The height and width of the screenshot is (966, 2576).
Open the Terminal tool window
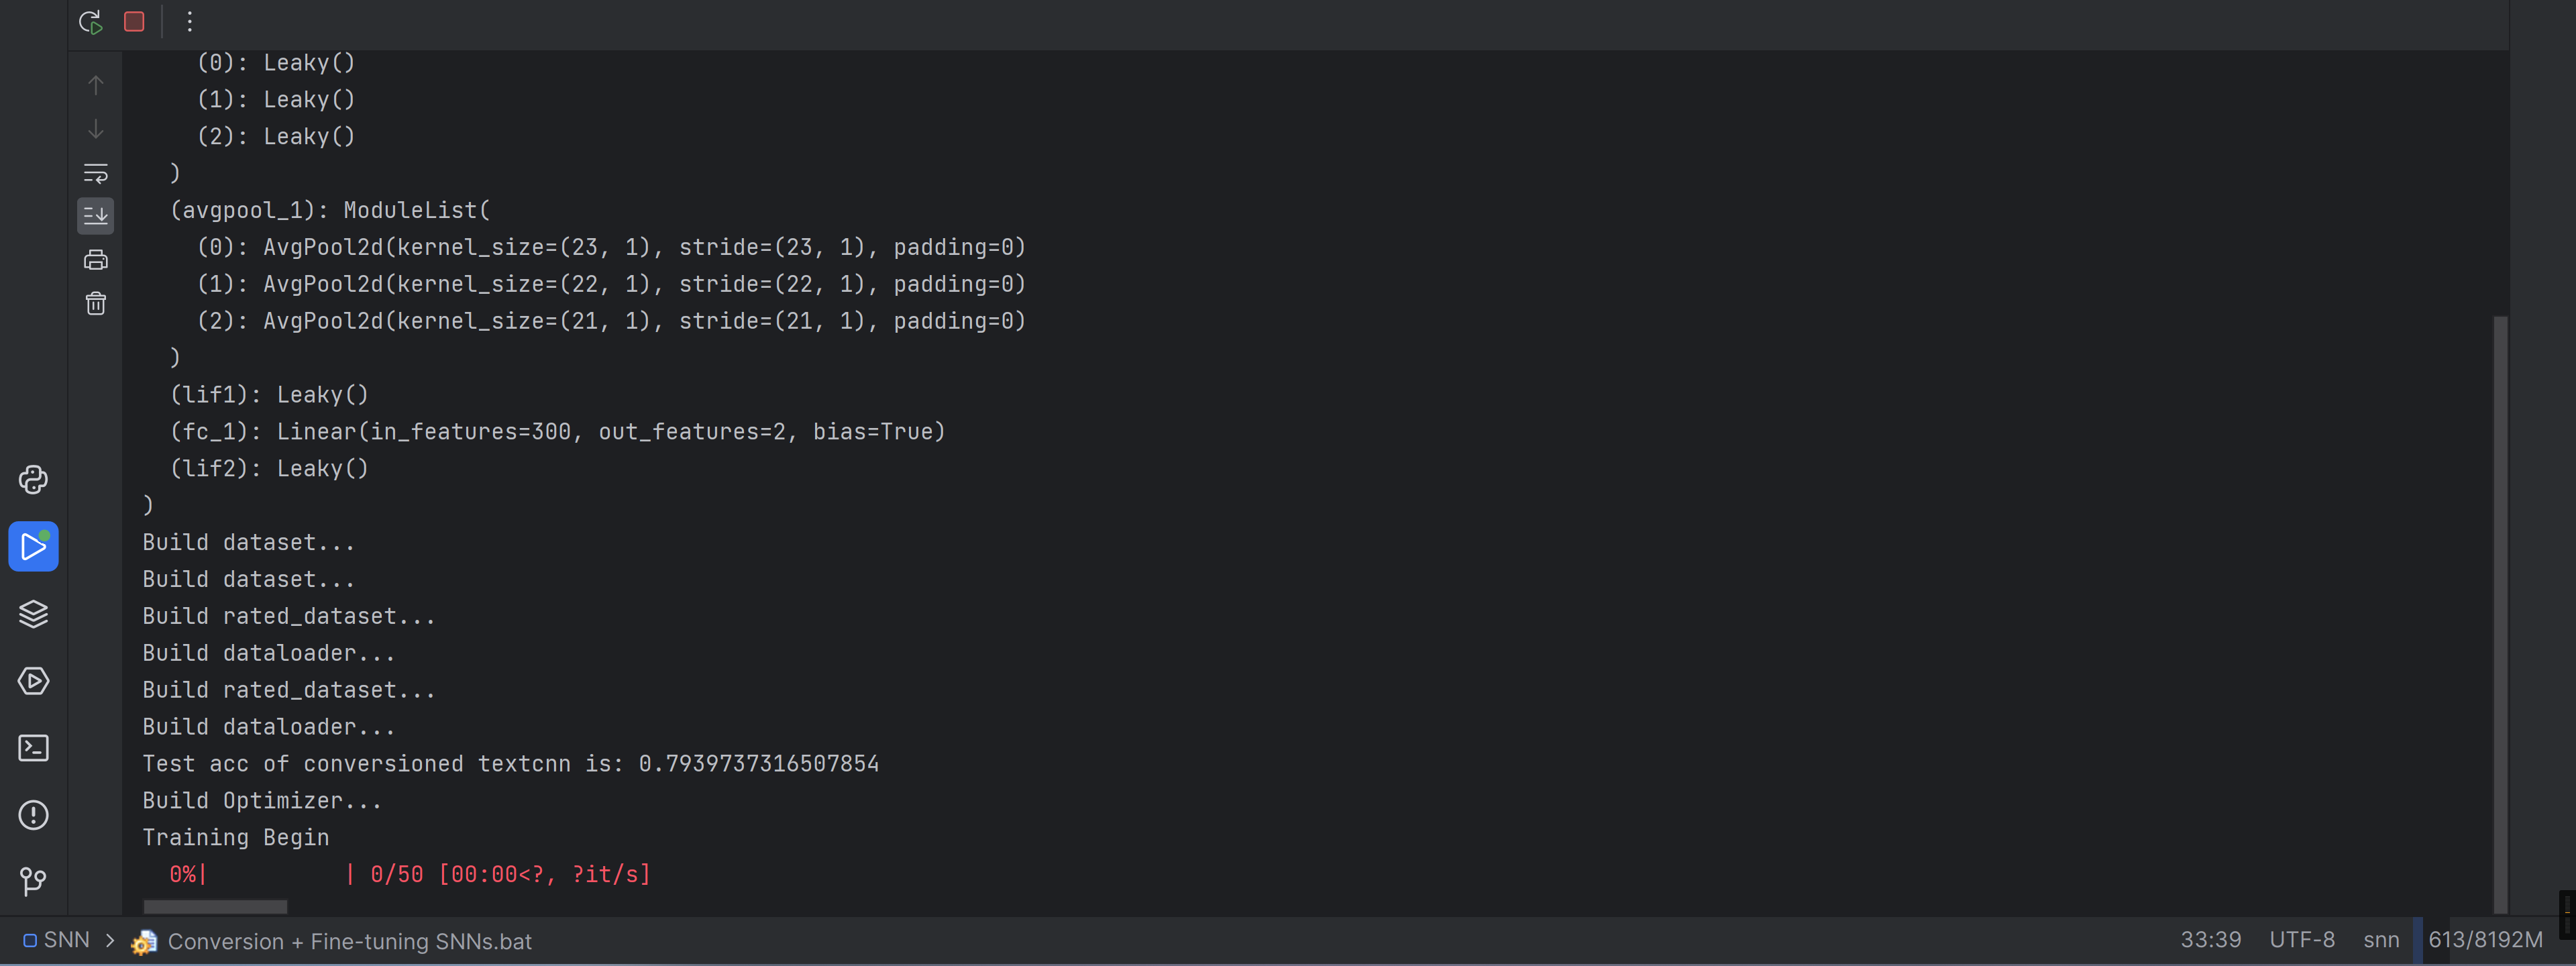[x=33, y=748]
